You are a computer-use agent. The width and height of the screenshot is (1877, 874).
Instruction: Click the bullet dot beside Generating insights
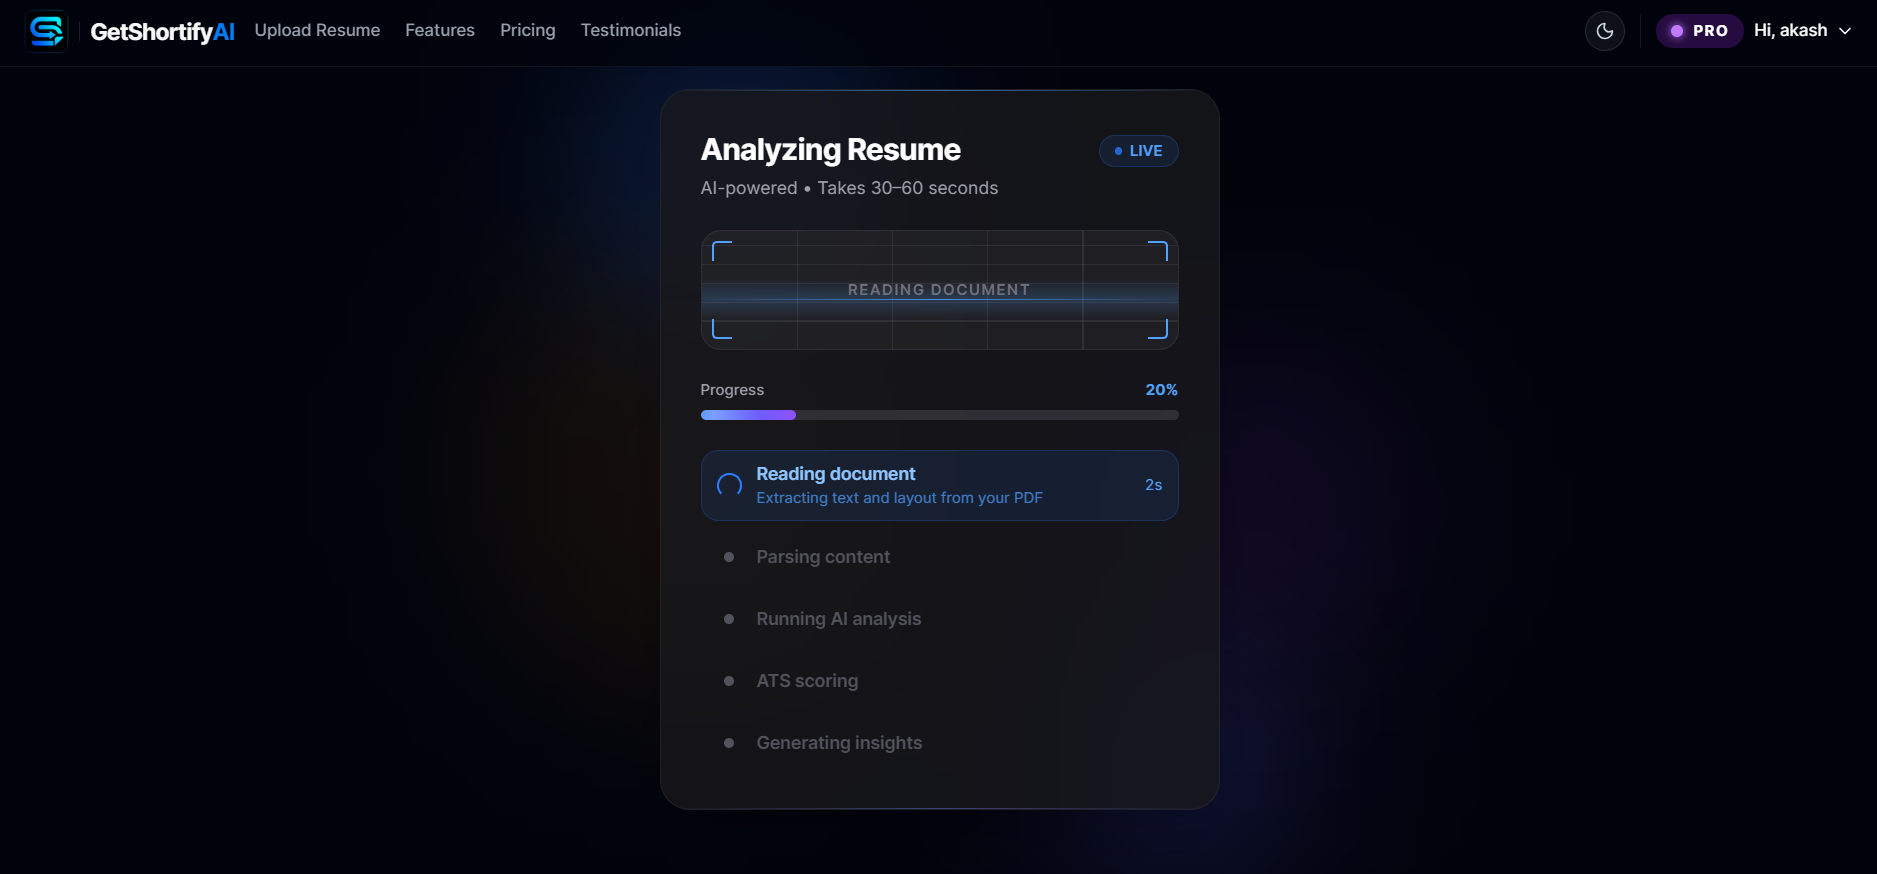click(x=729, y=743)
